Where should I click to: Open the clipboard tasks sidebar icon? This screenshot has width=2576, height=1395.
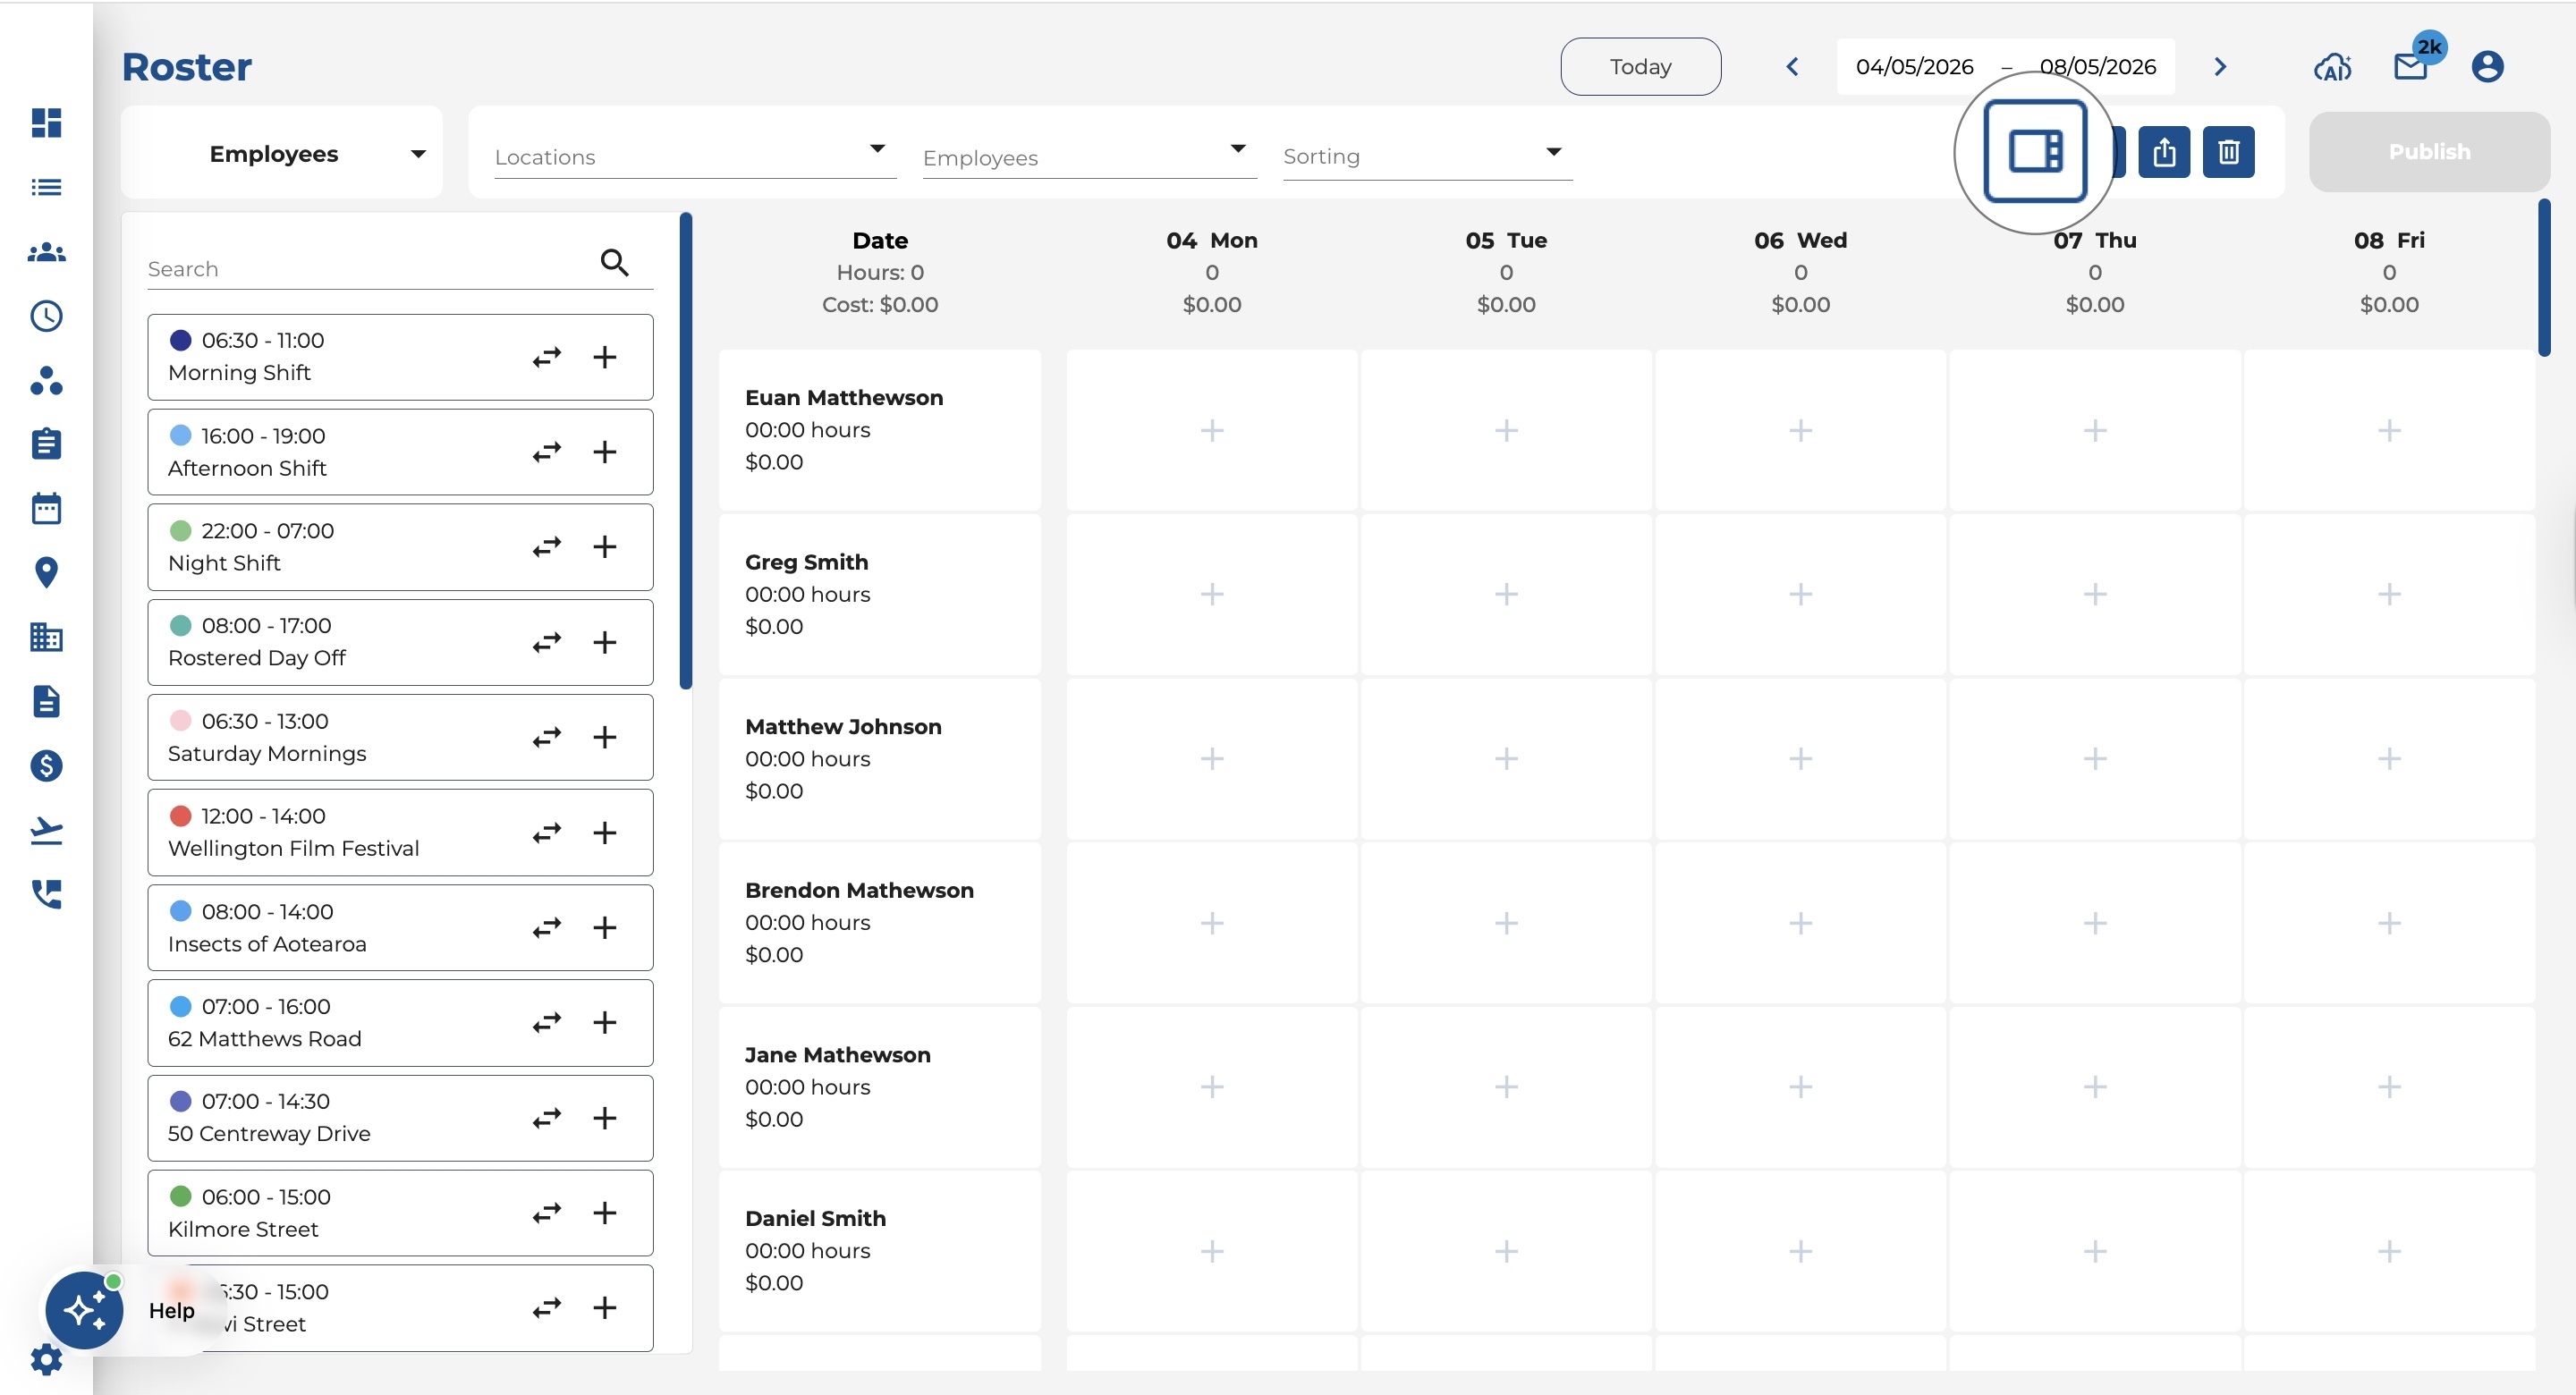pyautogui.click(x=46, y=443)
